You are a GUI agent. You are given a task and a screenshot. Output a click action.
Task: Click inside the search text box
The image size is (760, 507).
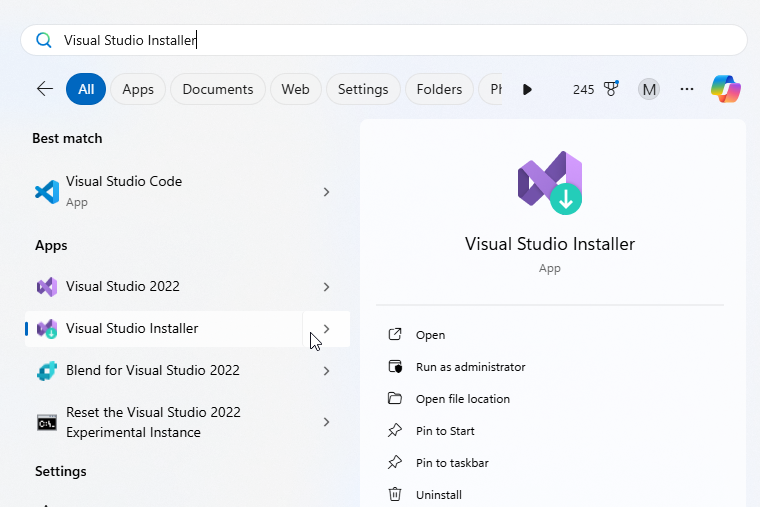pos(400,40)
